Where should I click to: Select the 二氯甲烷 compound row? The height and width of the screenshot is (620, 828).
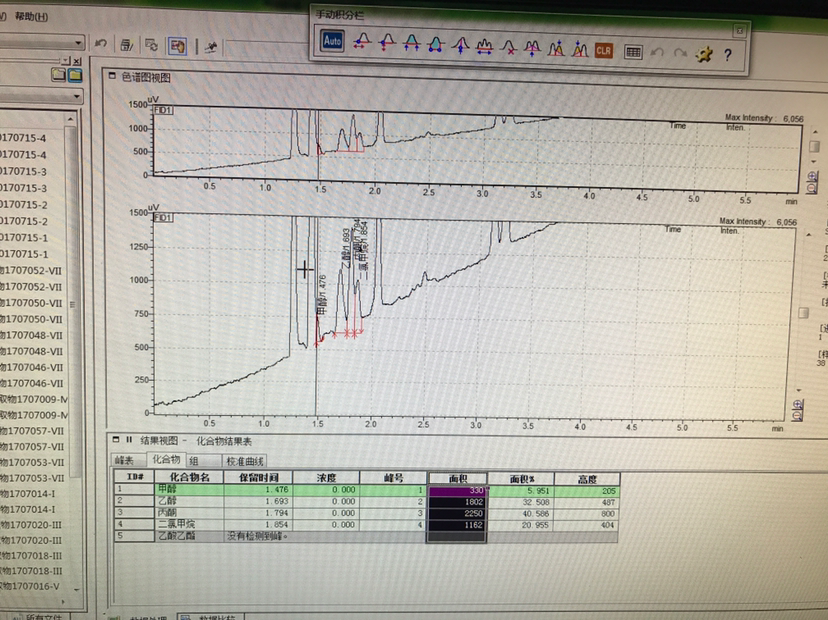coord(366,524)
